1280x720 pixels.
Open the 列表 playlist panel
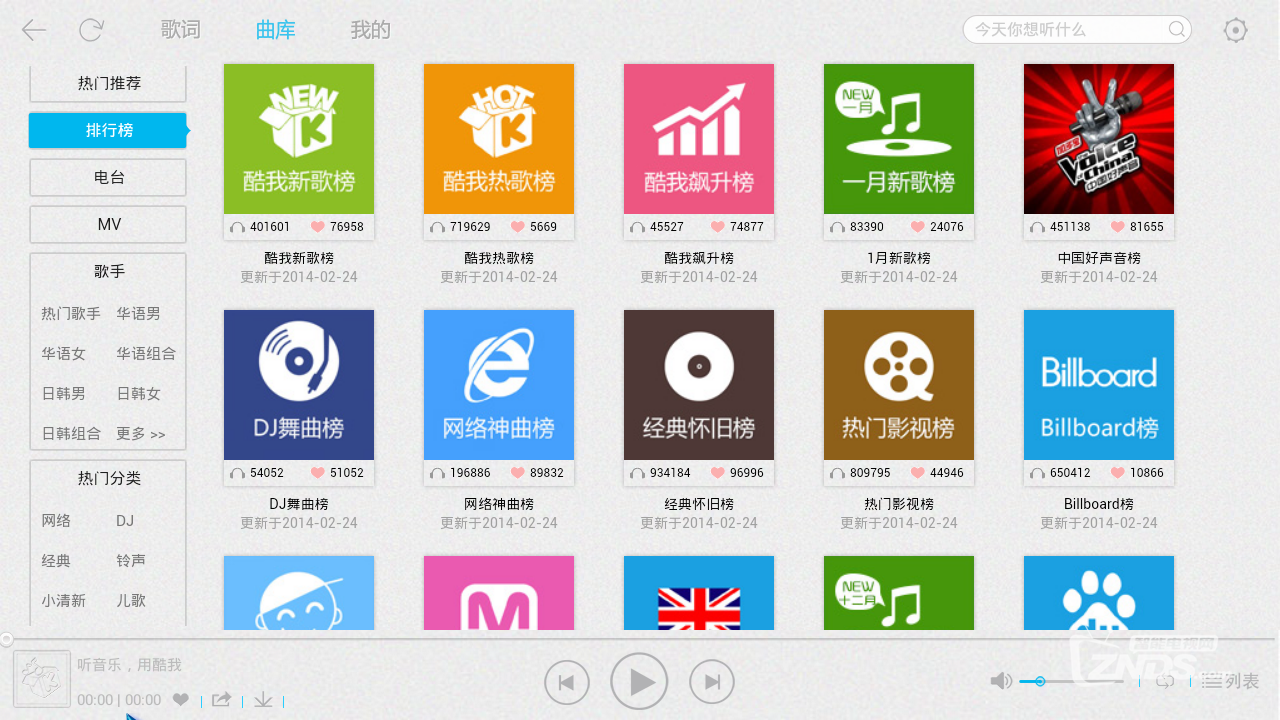click(x=1231, y=681)
